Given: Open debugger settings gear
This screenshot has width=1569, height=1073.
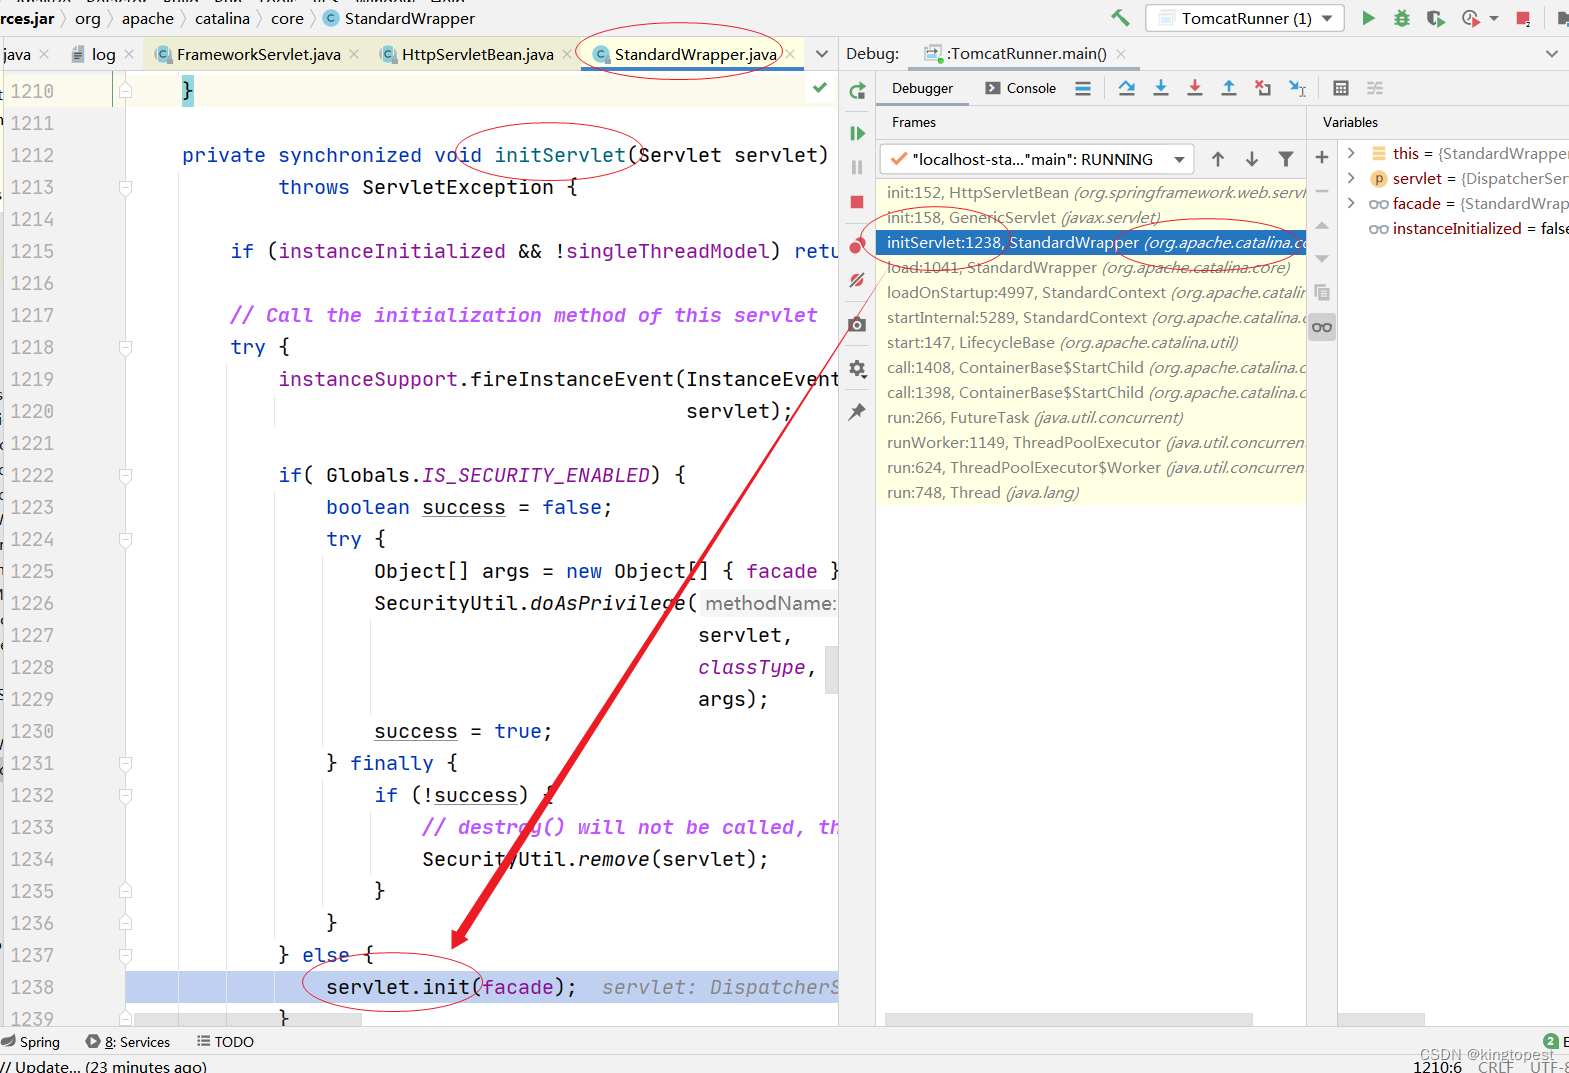Looking at the screenshot, I should coord(857,369).
